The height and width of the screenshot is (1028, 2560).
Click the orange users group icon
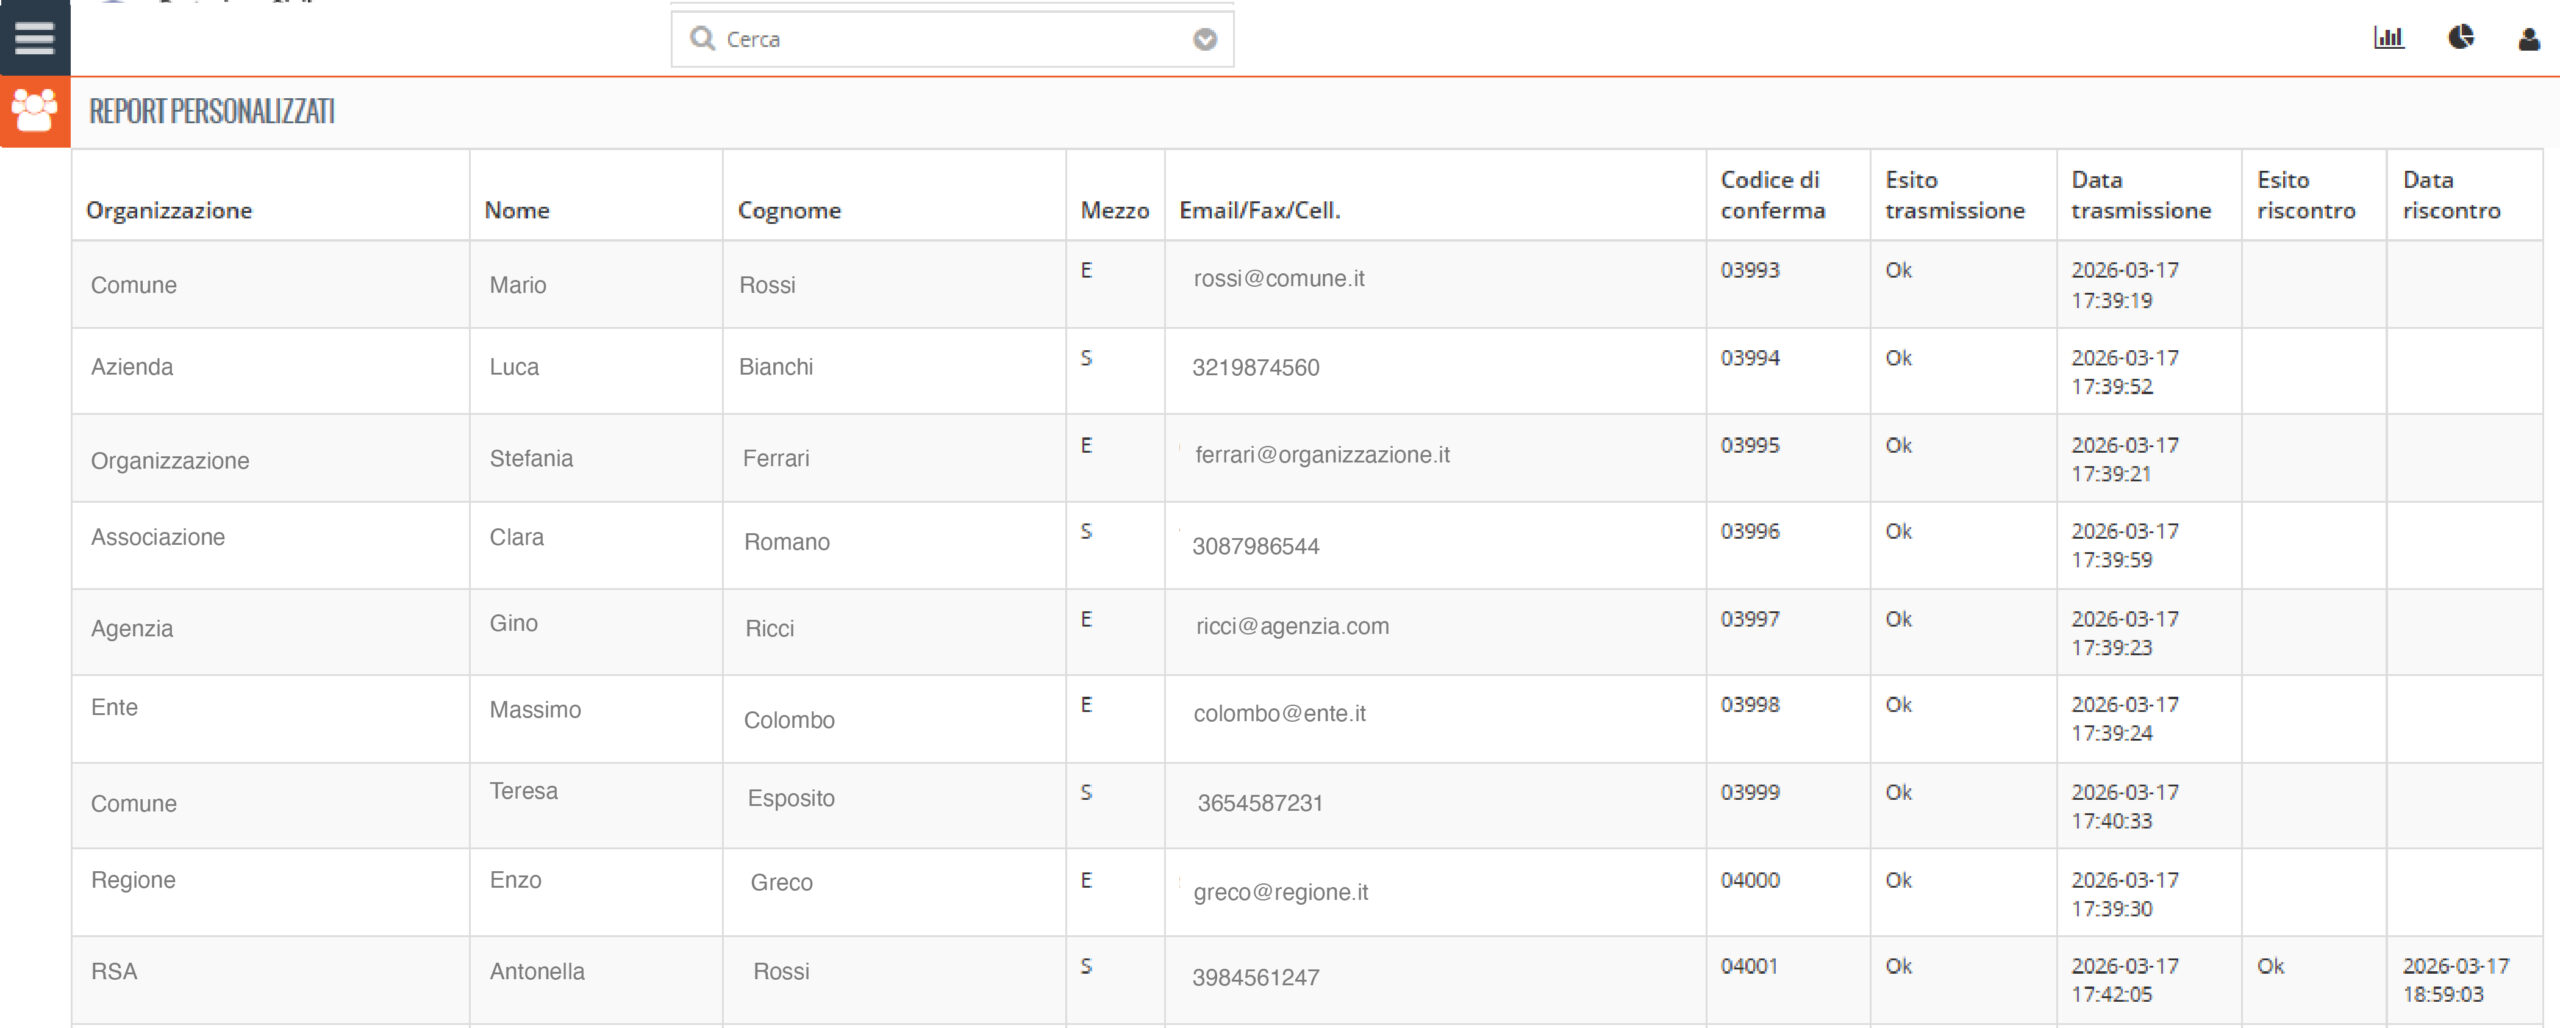(34, 111)
